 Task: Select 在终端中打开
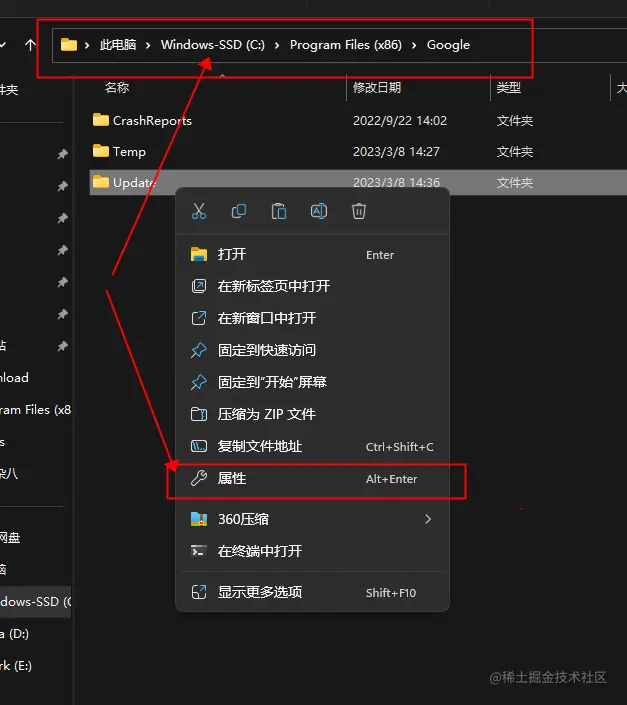point(312,551)
